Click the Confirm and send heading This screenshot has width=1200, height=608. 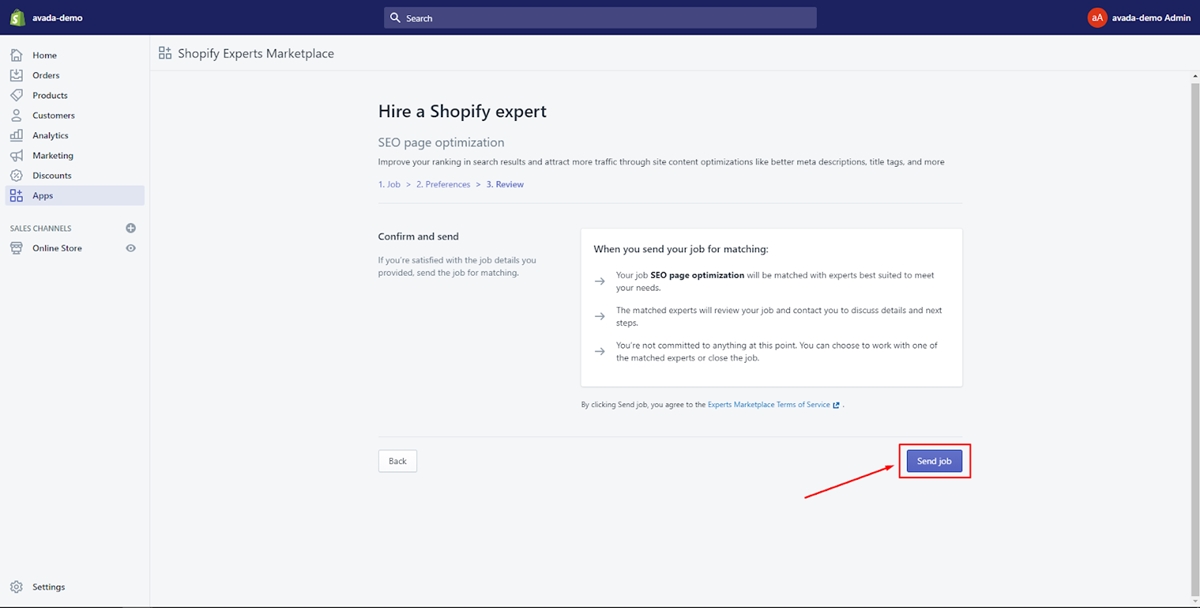pyautogui.click(x=418, y=237)
